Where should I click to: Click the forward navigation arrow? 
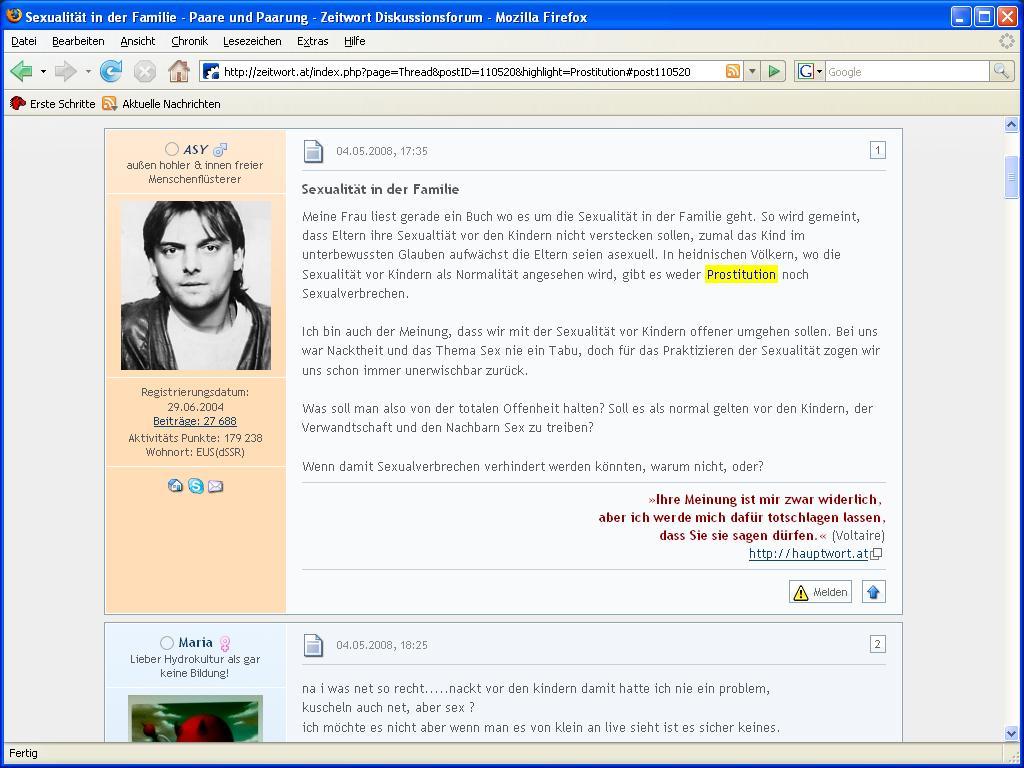click(65, 71)
